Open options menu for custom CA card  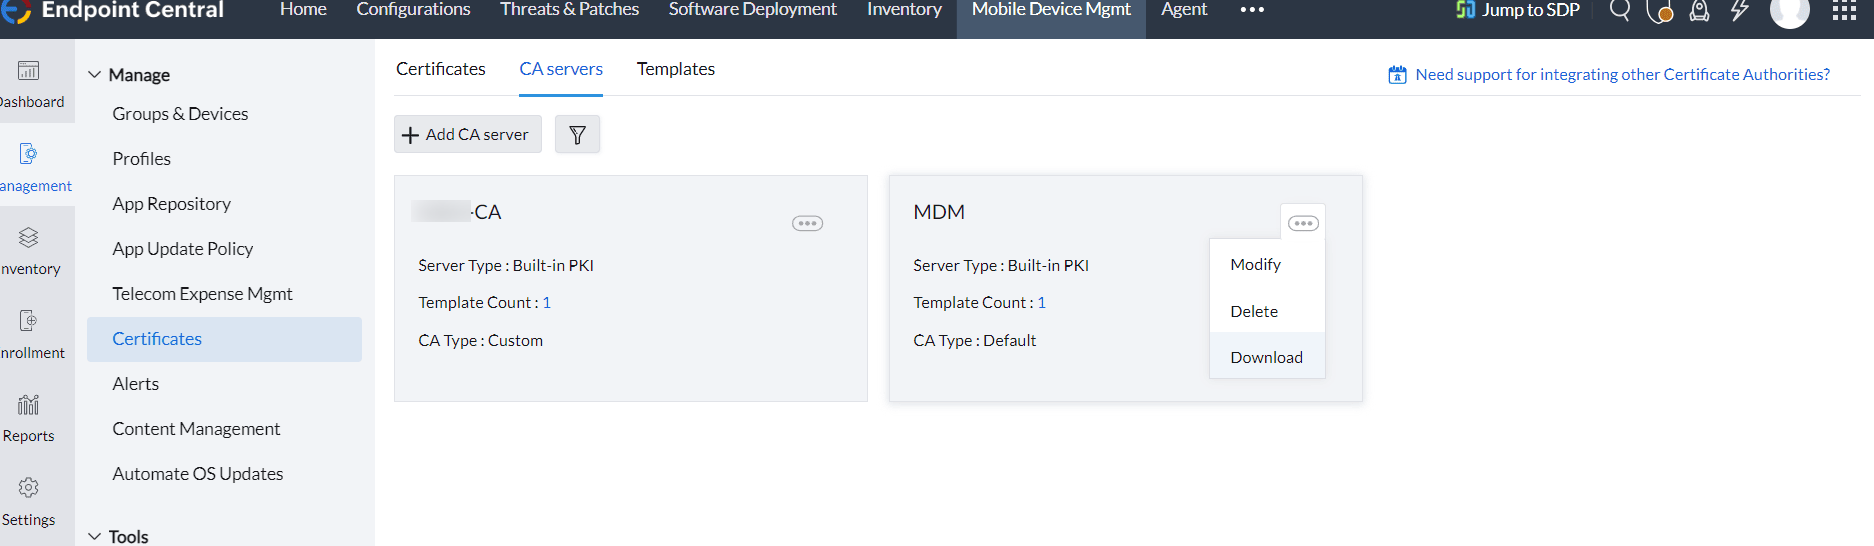pos(807,223)
